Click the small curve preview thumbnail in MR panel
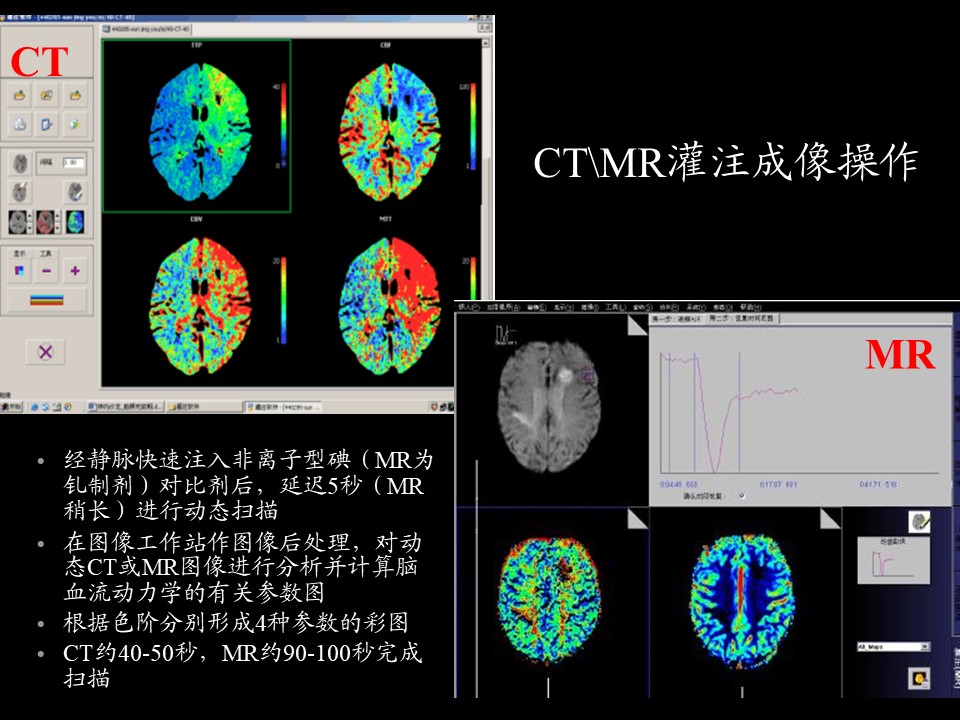 click(893, 560)
